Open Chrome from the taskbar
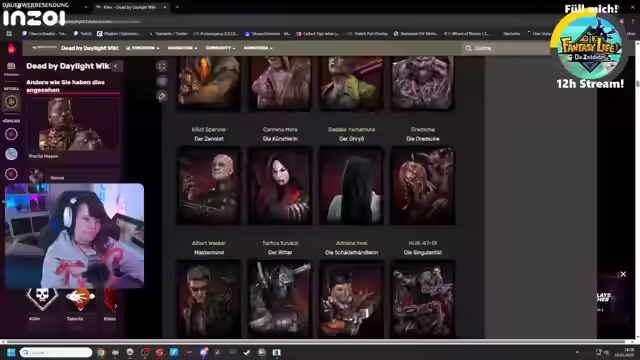This screenshot has width=640, height=360. pos(101,352)
